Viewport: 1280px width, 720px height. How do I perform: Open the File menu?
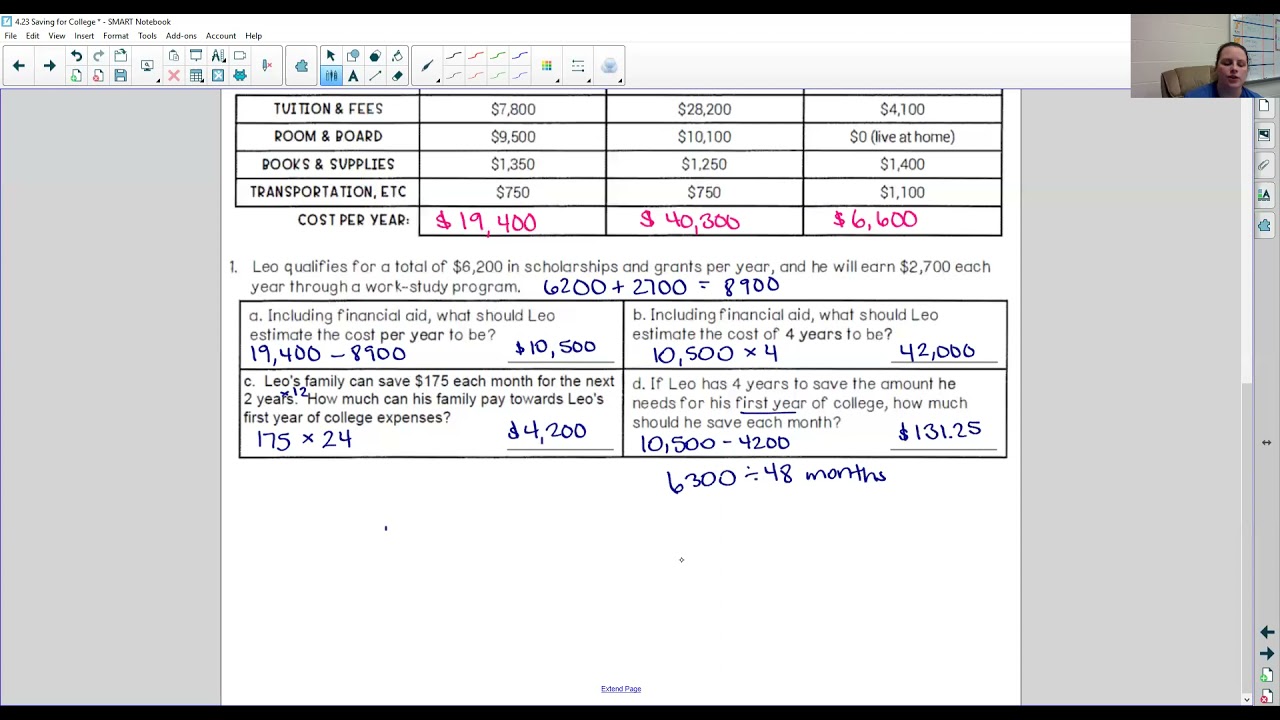(10, 36)
